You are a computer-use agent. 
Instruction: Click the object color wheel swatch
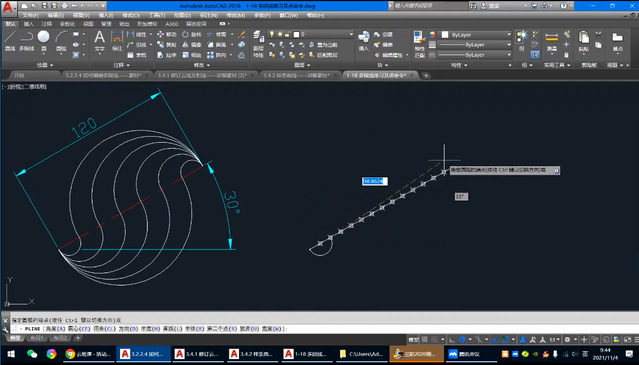(432, 35)
